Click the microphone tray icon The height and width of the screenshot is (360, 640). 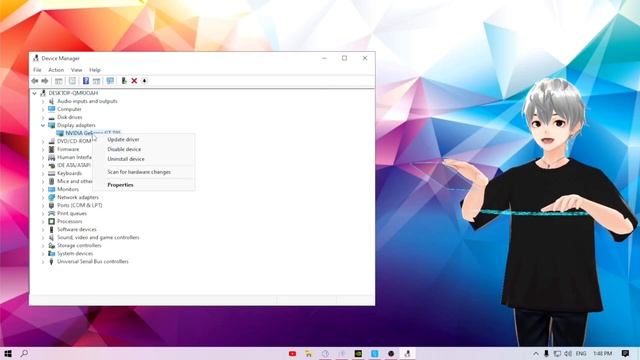546,353
